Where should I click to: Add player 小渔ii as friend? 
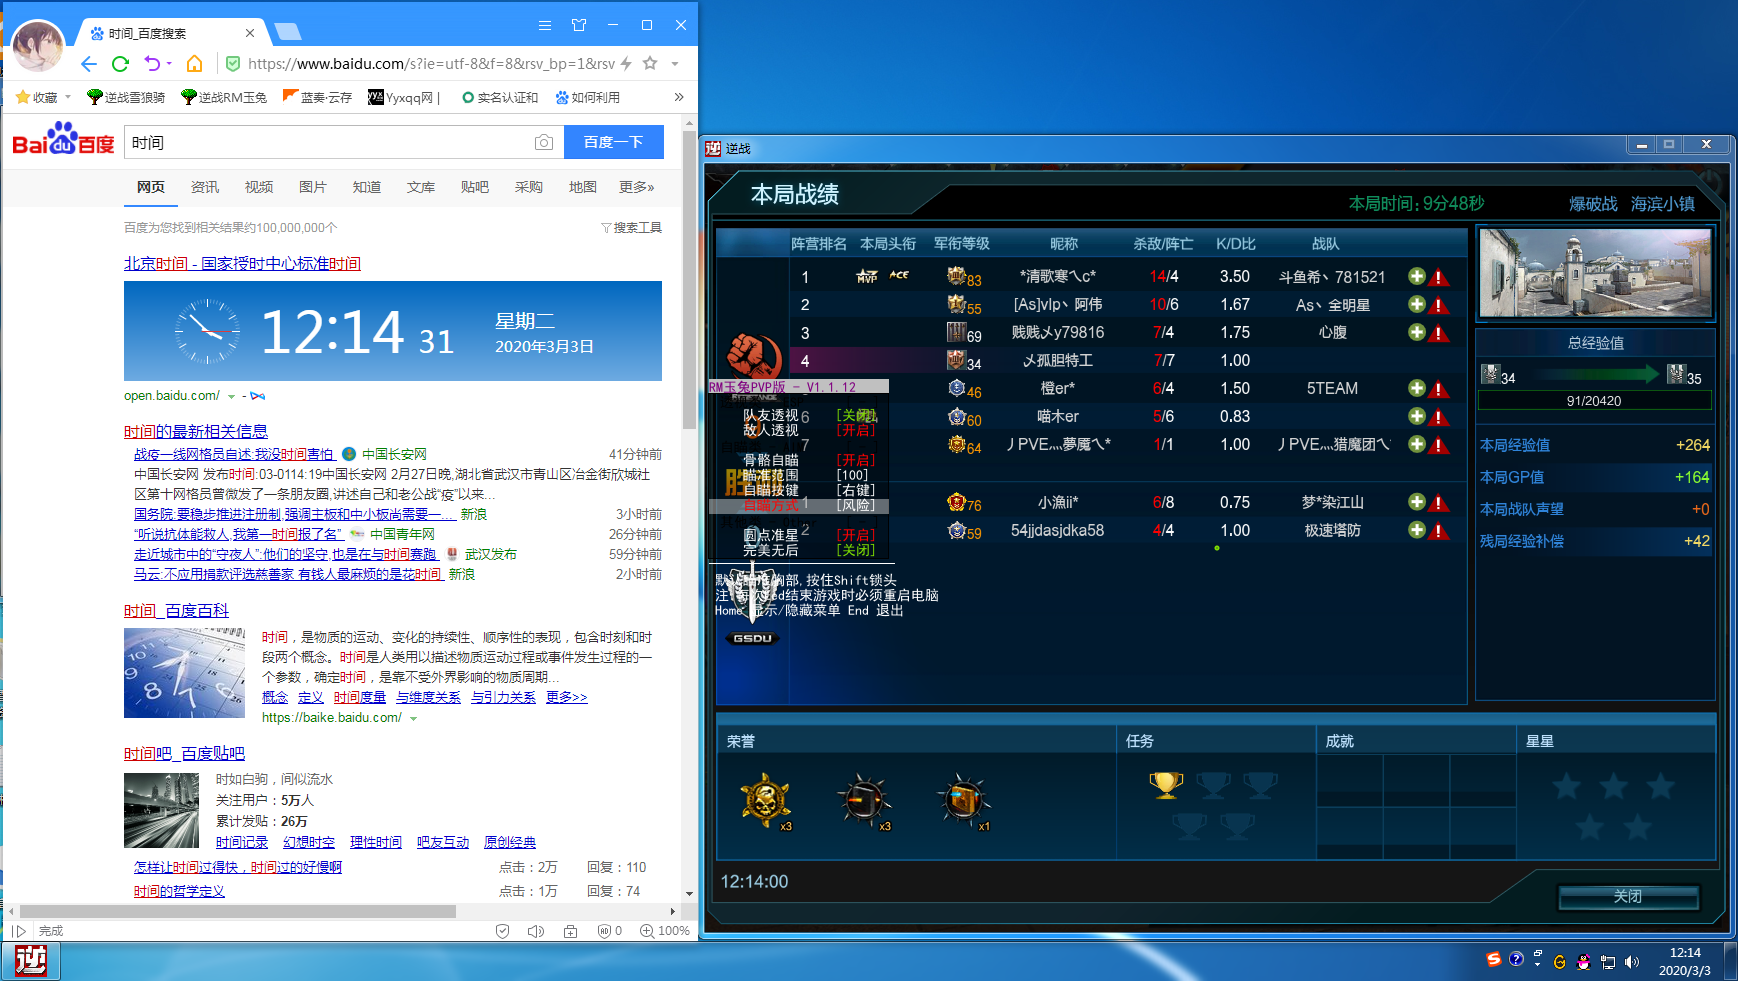pos(1417,502)
